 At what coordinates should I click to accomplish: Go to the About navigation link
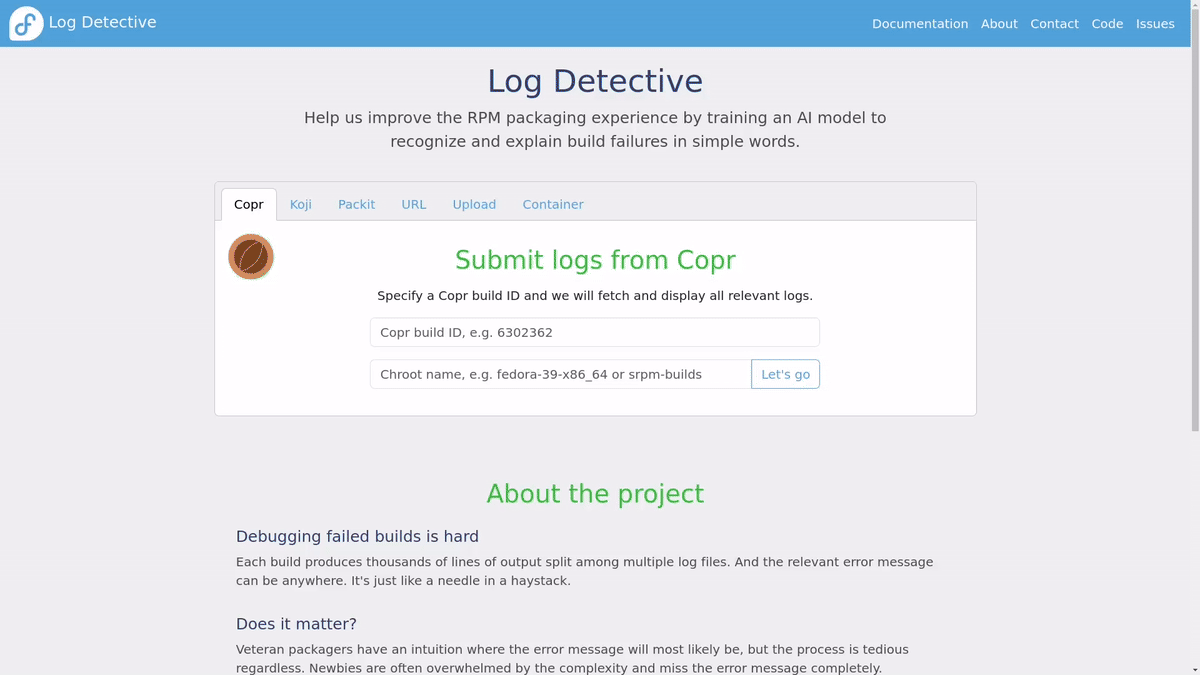[x=998, y=24]
